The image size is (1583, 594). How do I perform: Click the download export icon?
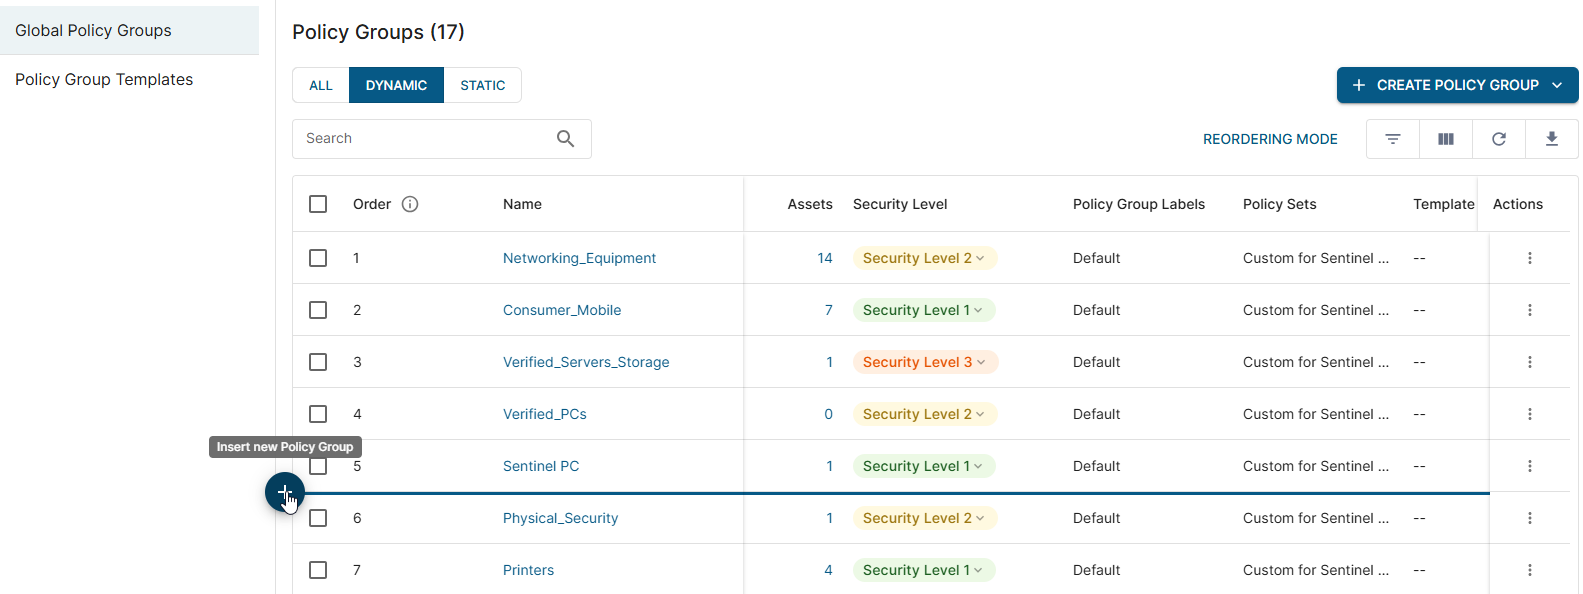(1551, 139)
